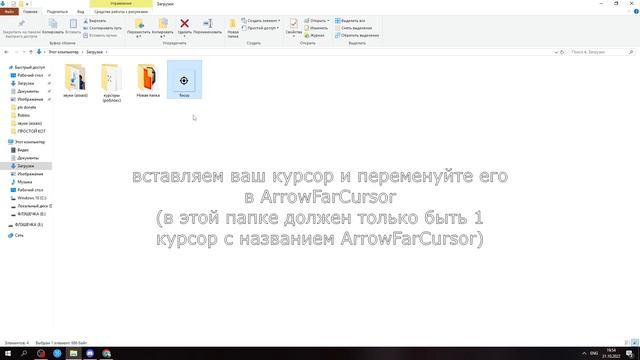Open the звуки folder in the file pane
The height and width of the screenshot is (360, 640).
point(76,81)
